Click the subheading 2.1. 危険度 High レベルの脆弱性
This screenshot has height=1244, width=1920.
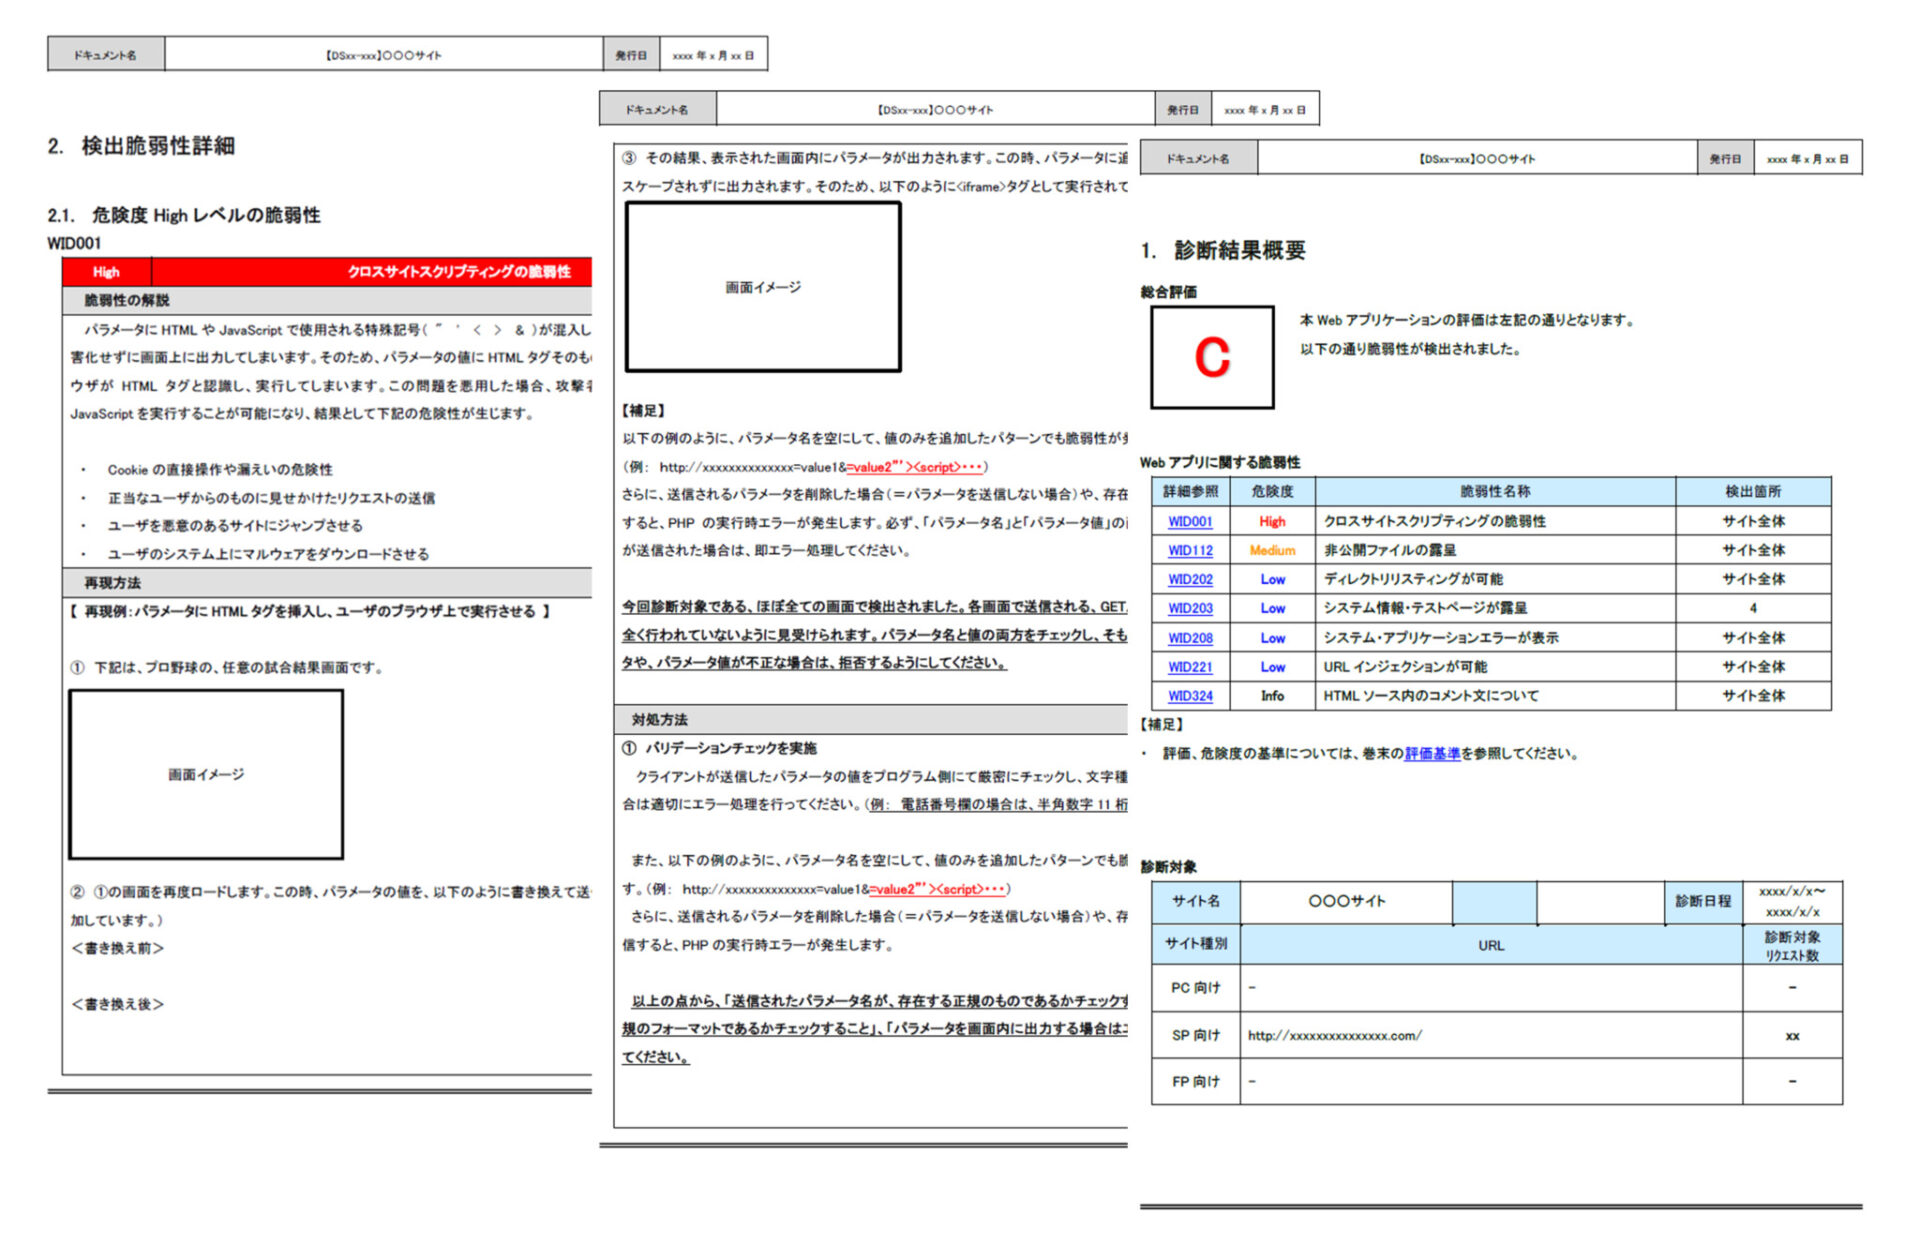click(x=184, y=215)
